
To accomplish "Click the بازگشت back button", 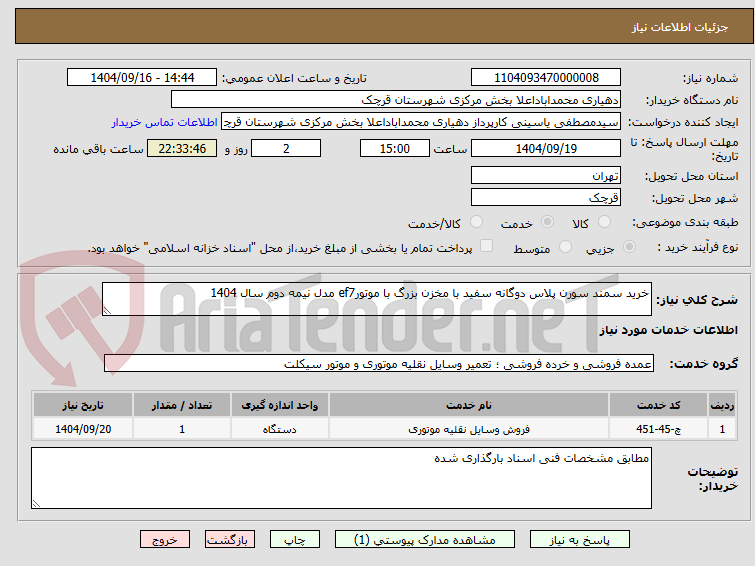I will [229, 540].
